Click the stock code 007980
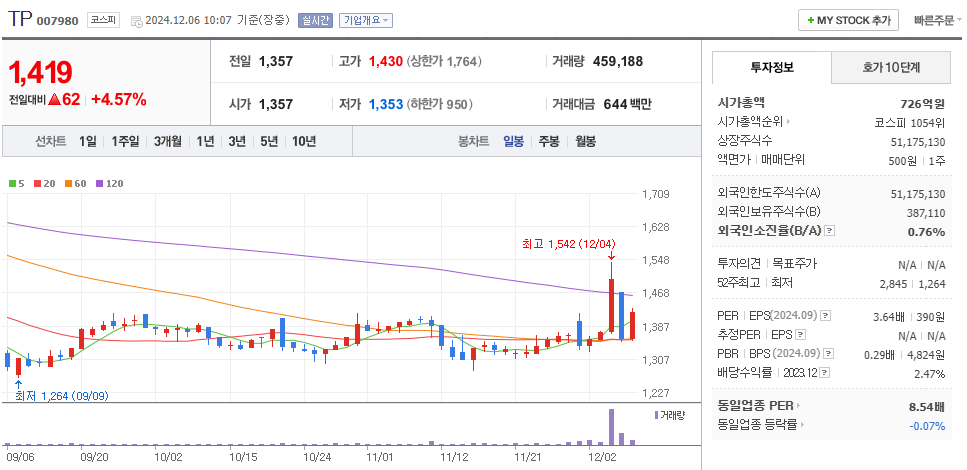 58,21
